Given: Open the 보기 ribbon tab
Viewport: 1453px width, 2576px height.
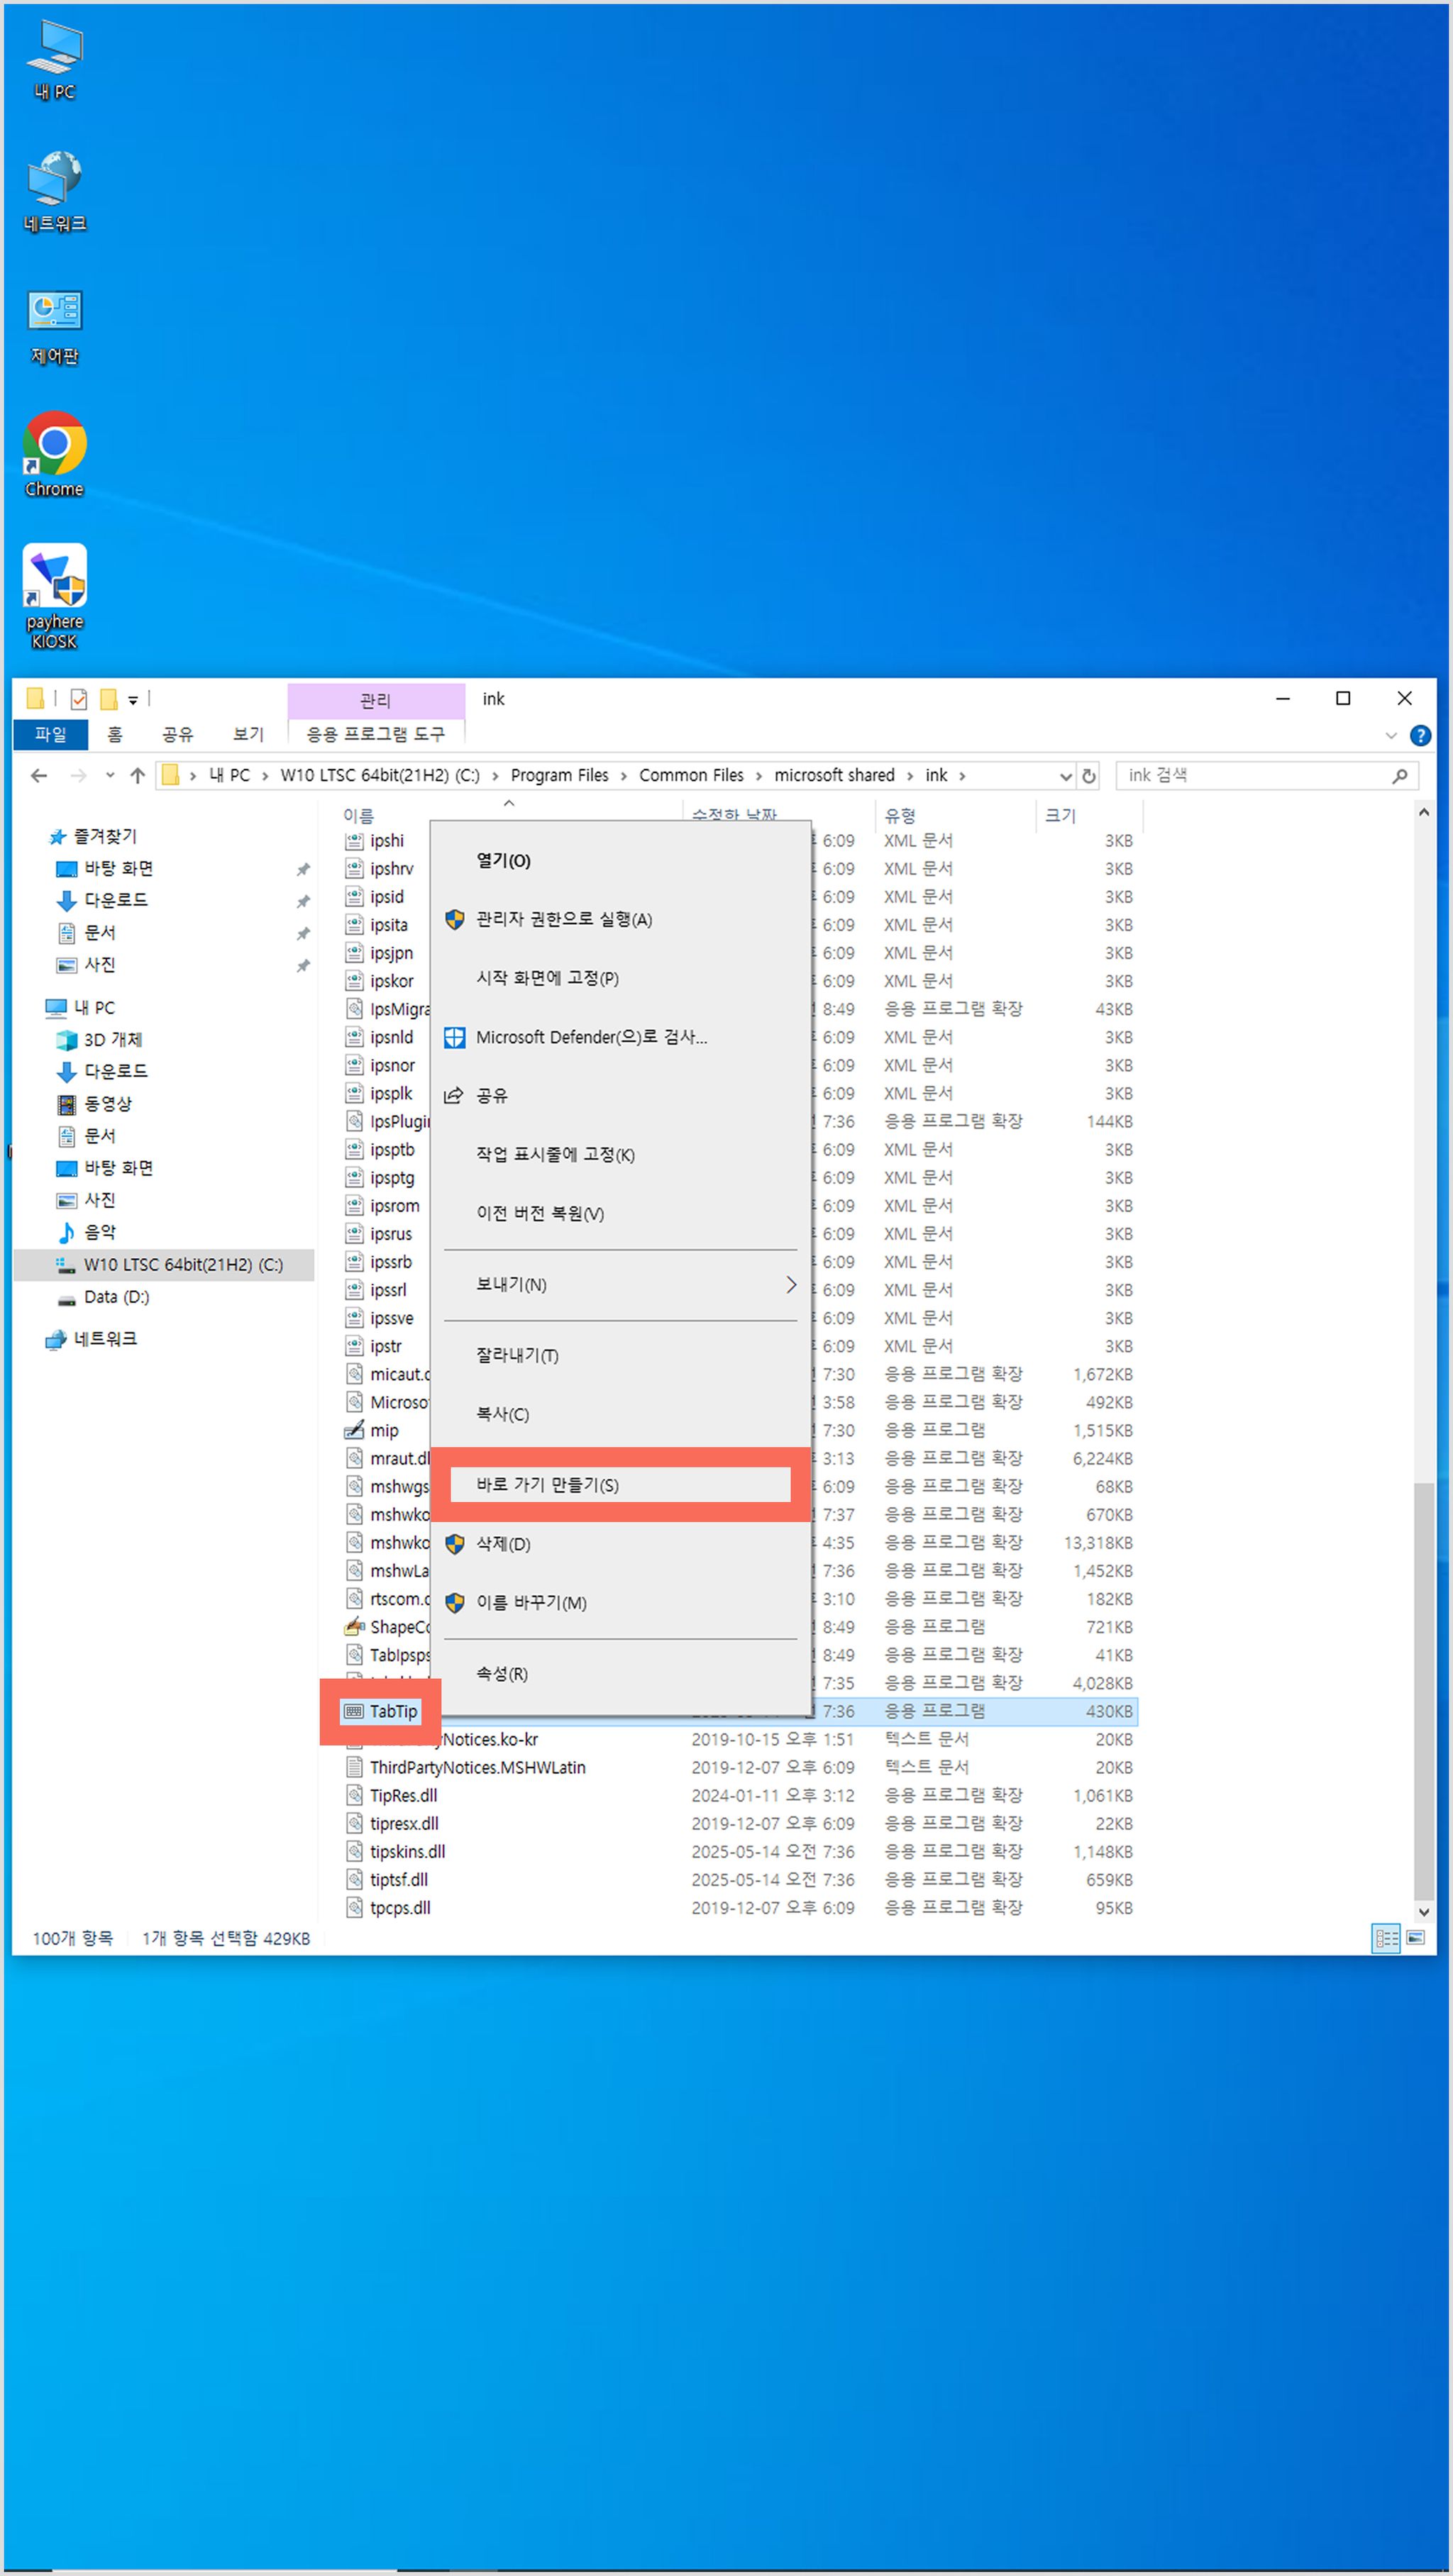Looking at the screenshot, I should pos(248,734).
